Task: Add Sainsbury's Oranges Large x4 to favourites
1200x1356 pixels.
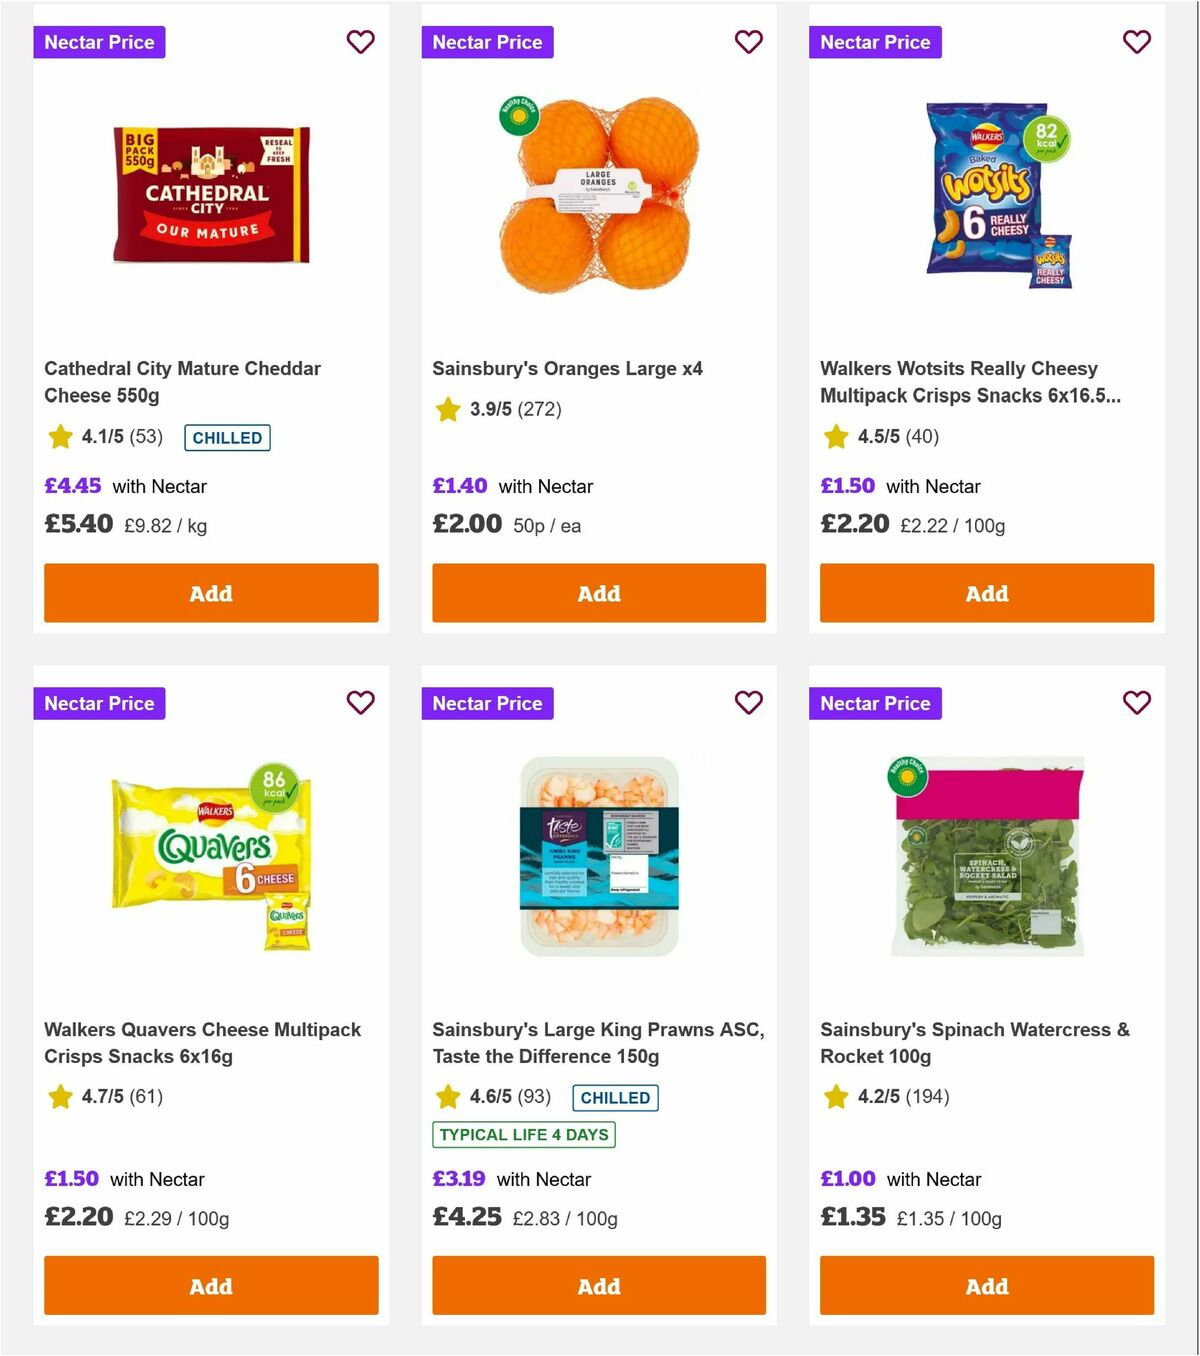Action: tap(748, 42)
